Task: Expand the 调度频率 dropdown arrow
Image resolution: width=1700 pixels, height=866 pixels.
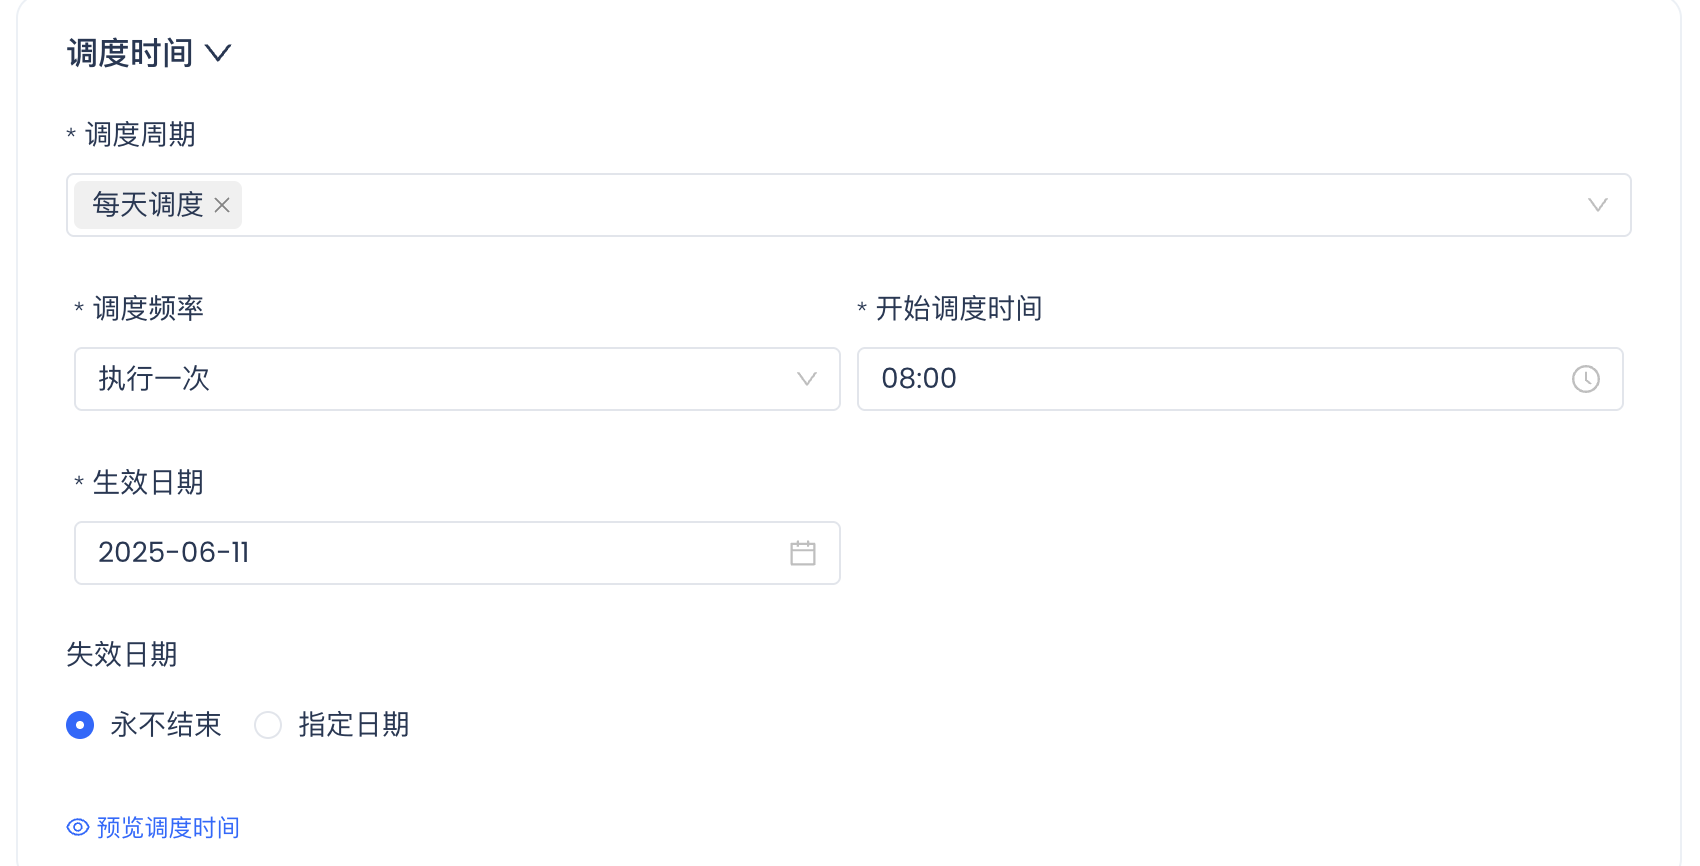Action: point(806,379)
